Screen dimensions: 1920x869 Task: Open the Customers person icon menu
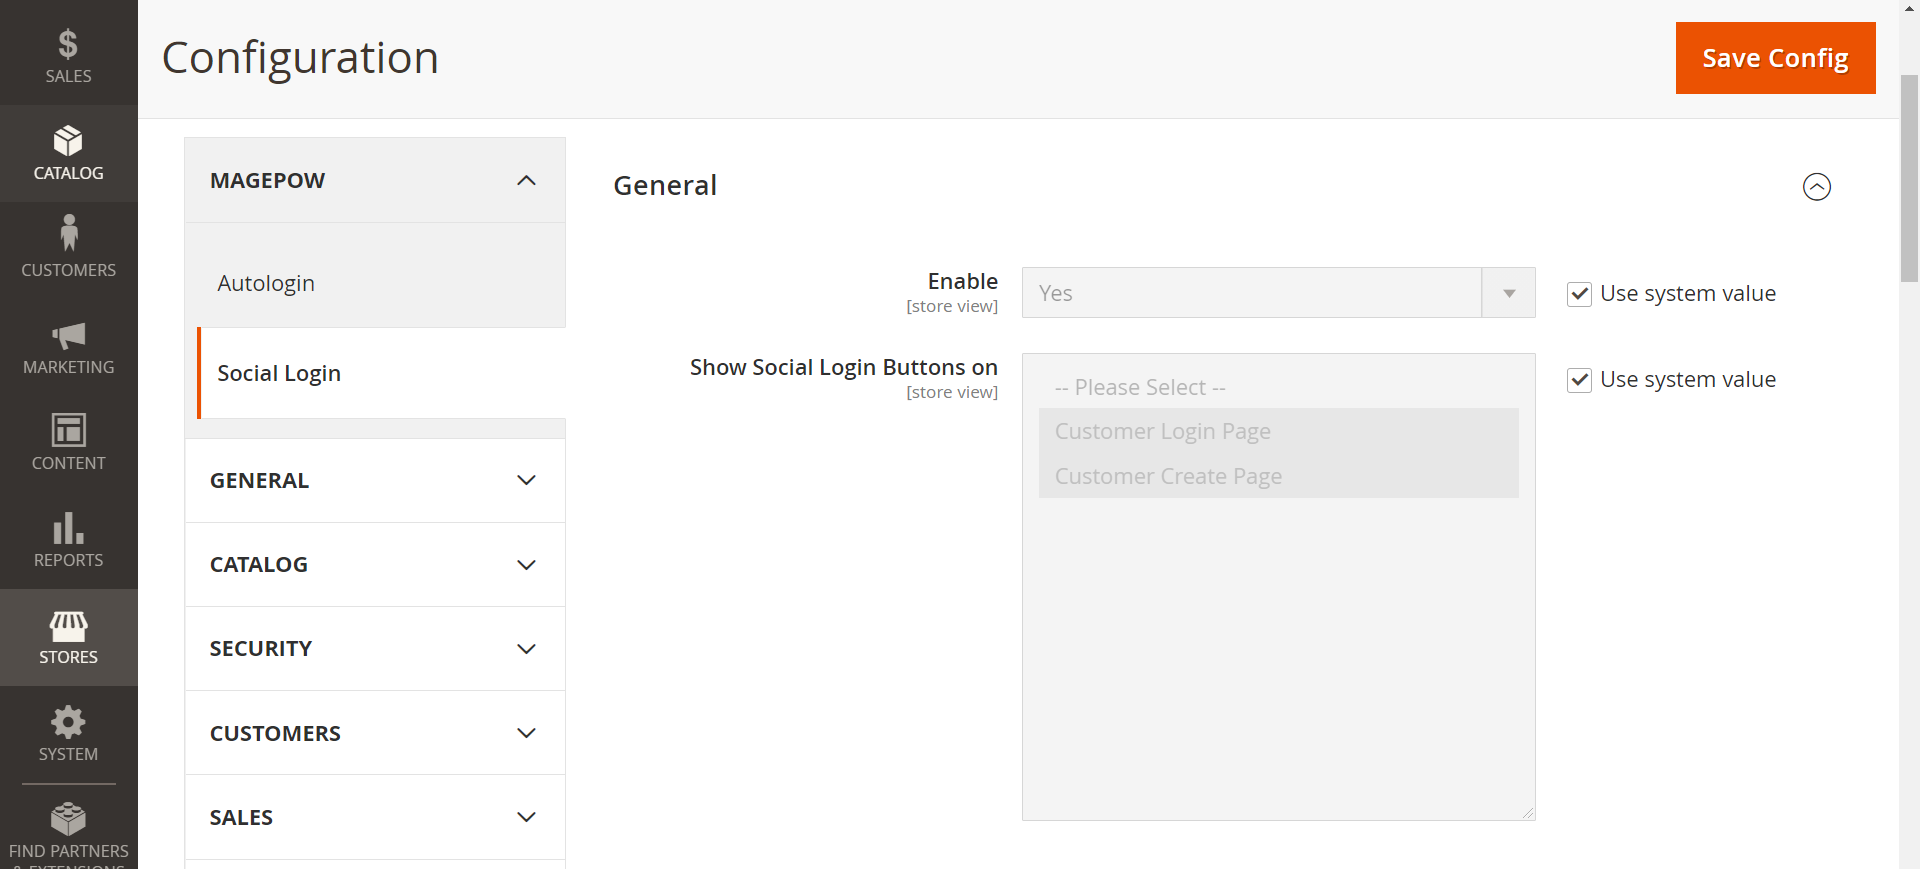[68, 248]
